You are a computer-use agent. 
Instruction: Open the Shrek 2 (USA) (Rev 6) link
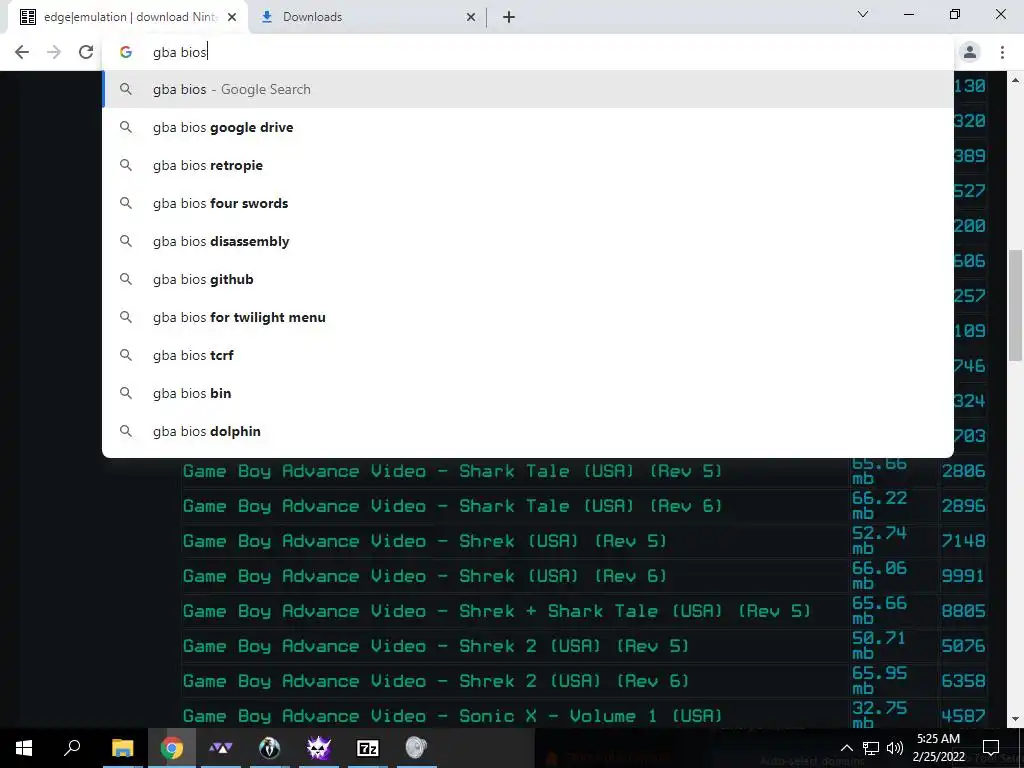point(436,681)
